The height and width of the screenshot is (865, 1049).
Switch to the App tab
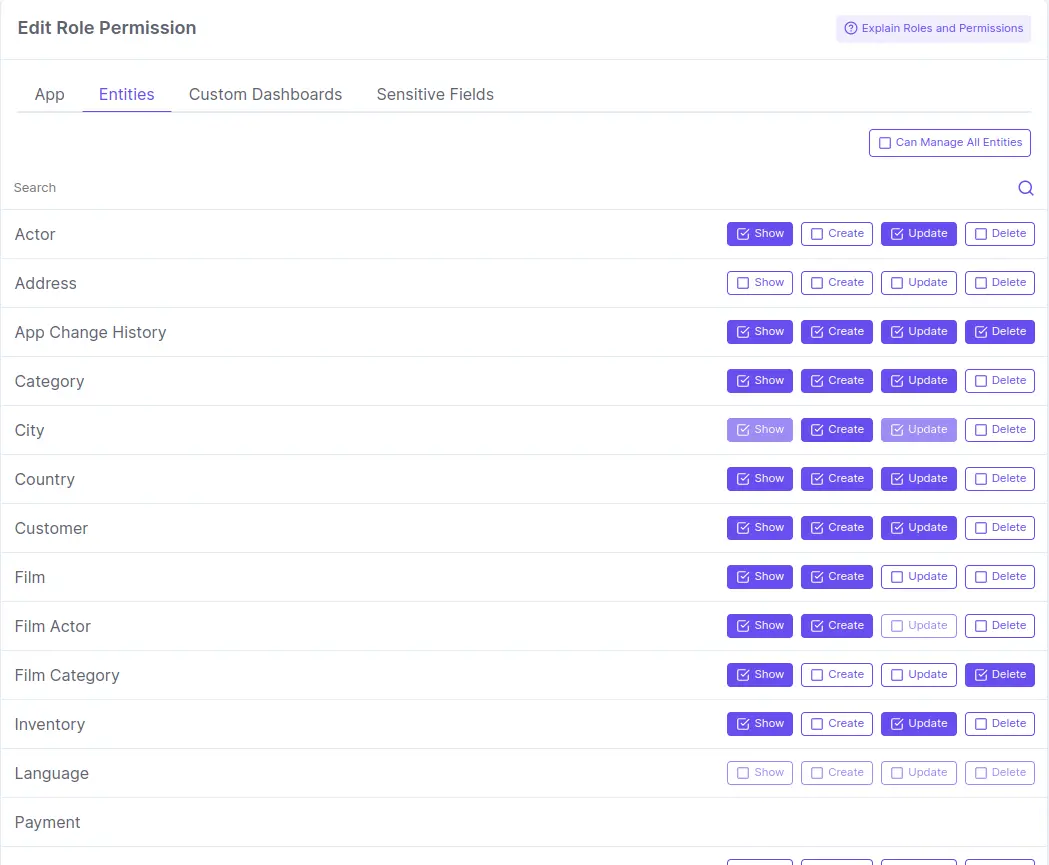(49, 94)
